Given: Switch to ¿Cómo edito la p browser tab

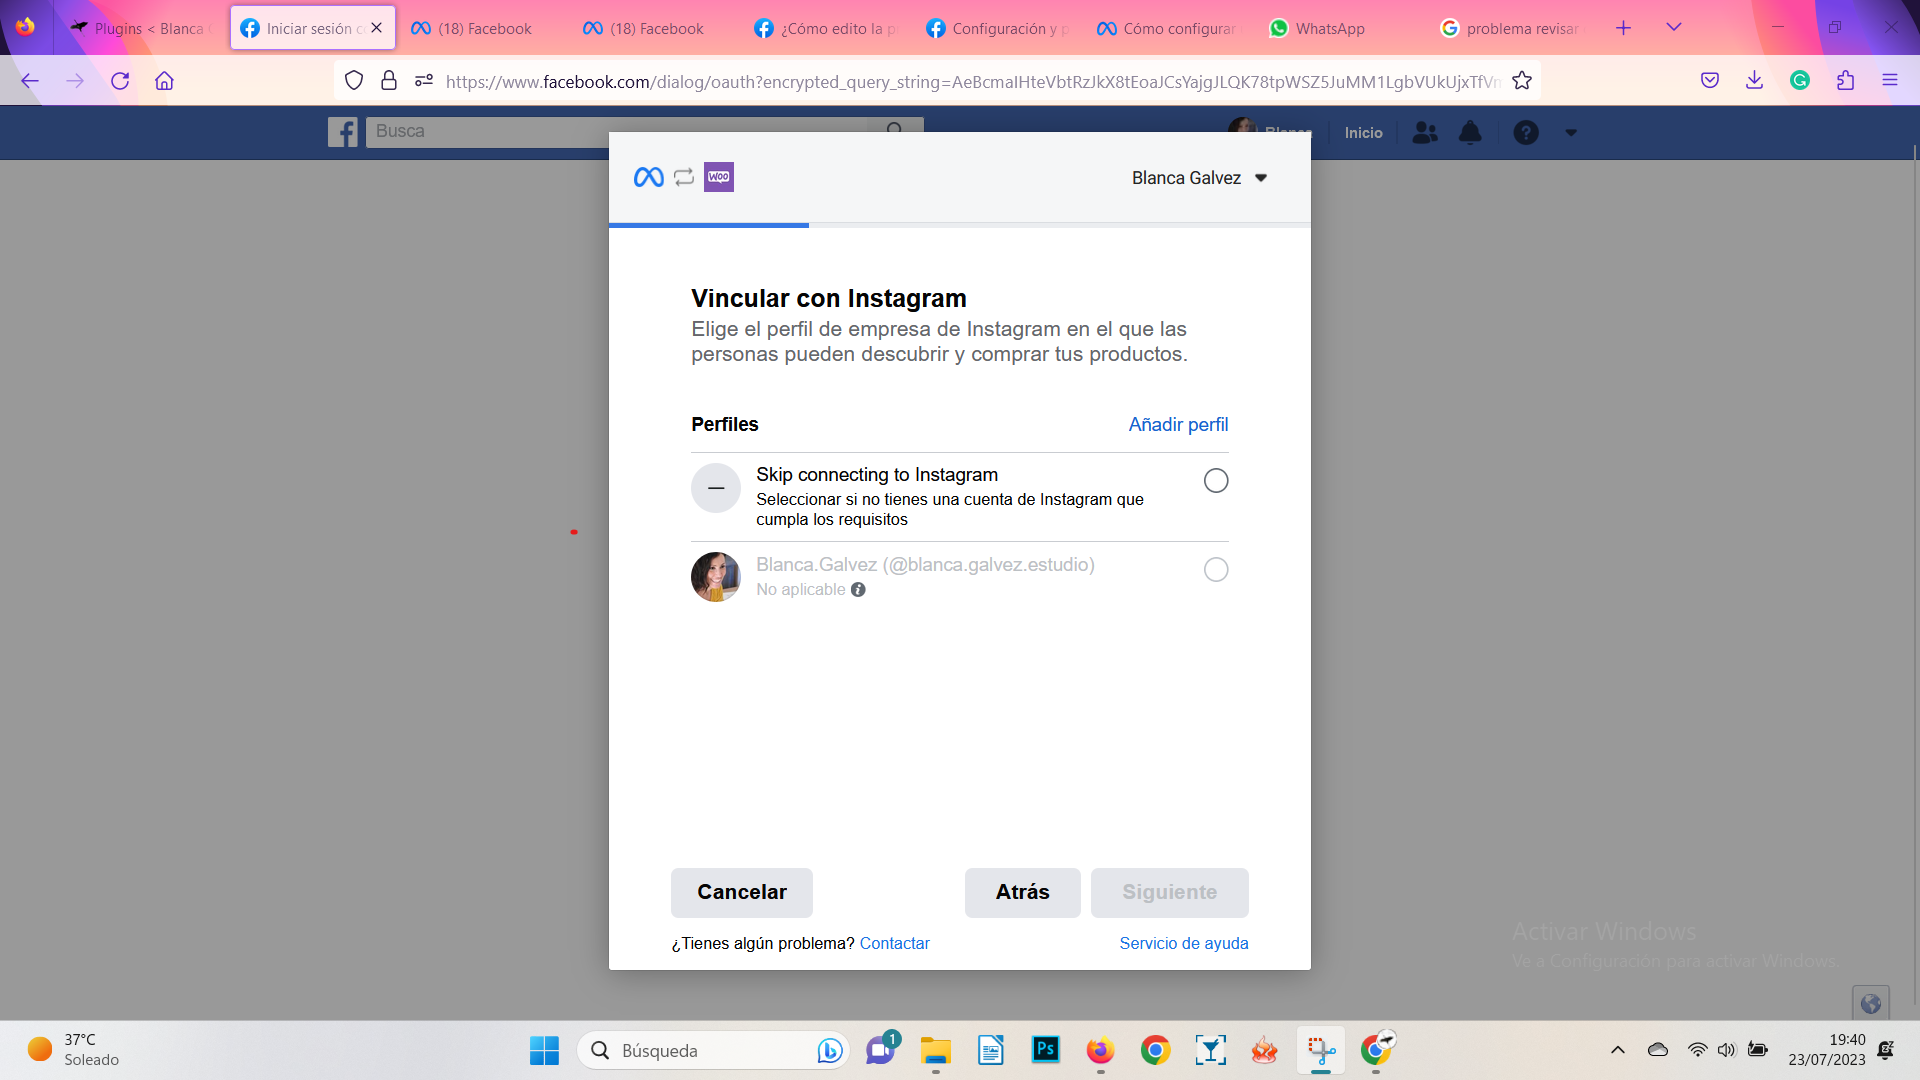Looking at the screenshot, I should [826, 28].
